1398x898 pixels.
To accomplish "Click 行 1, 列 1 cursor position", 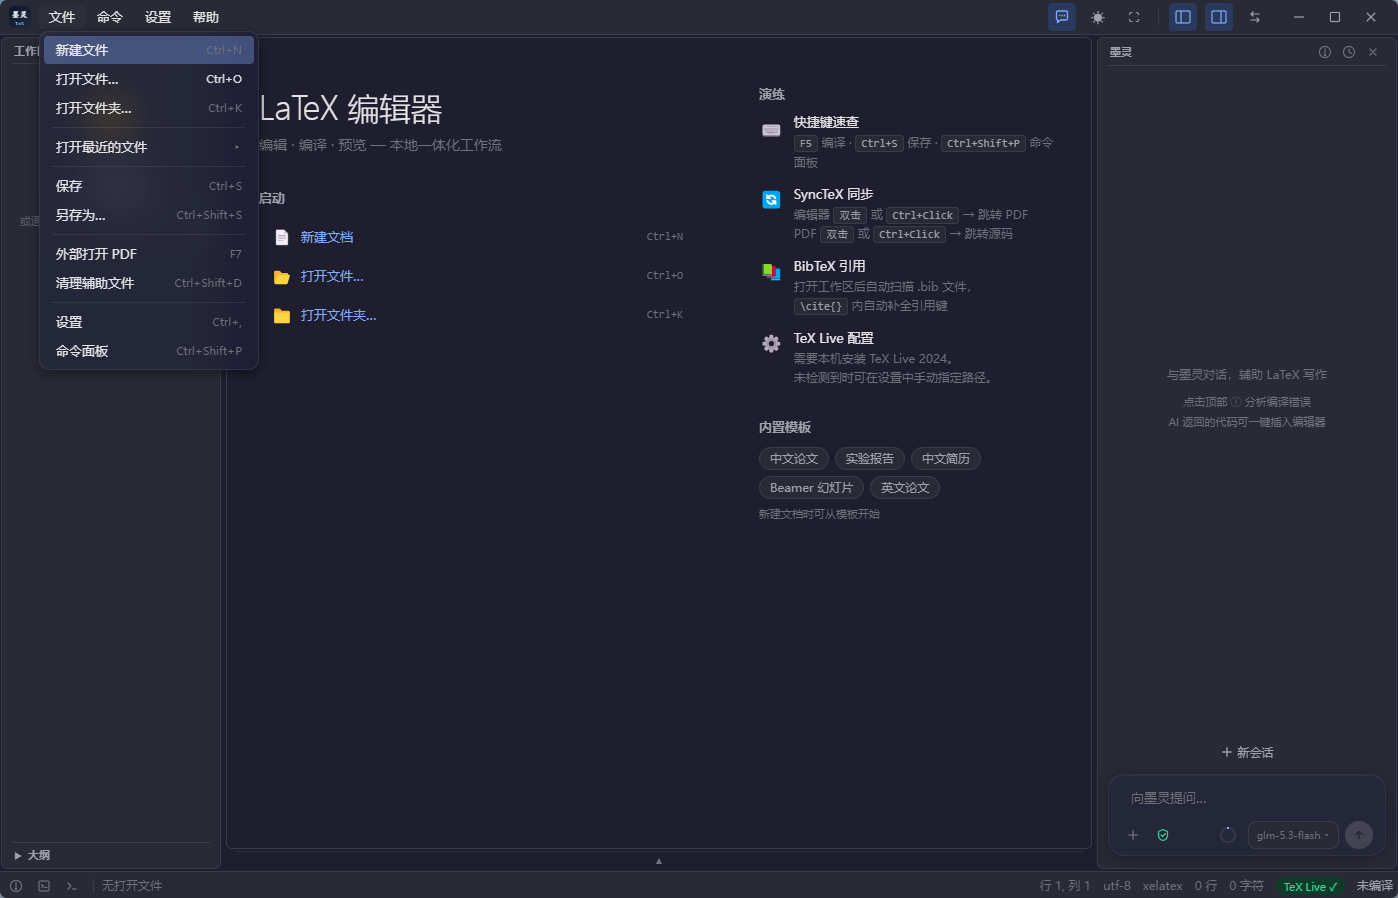I will click(1065, 886).
